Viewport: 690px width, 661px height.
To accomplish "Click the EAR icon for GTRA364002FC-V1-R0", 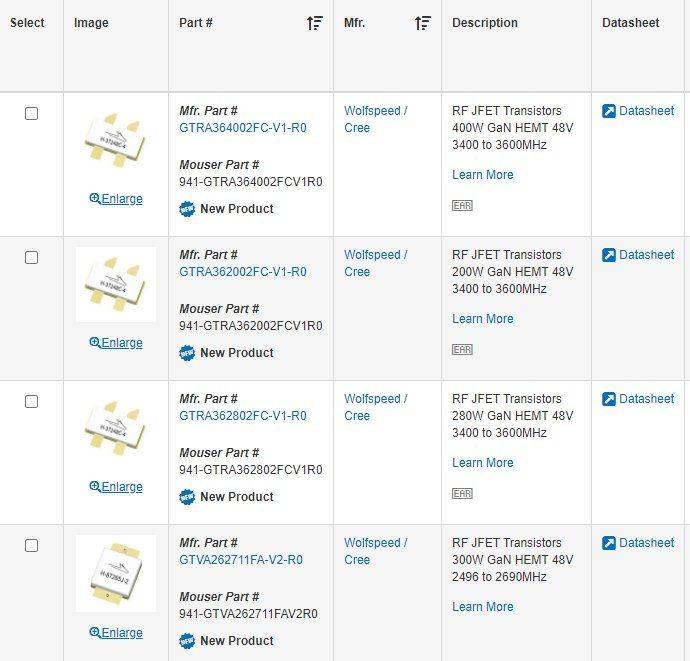I will point(462,205).
